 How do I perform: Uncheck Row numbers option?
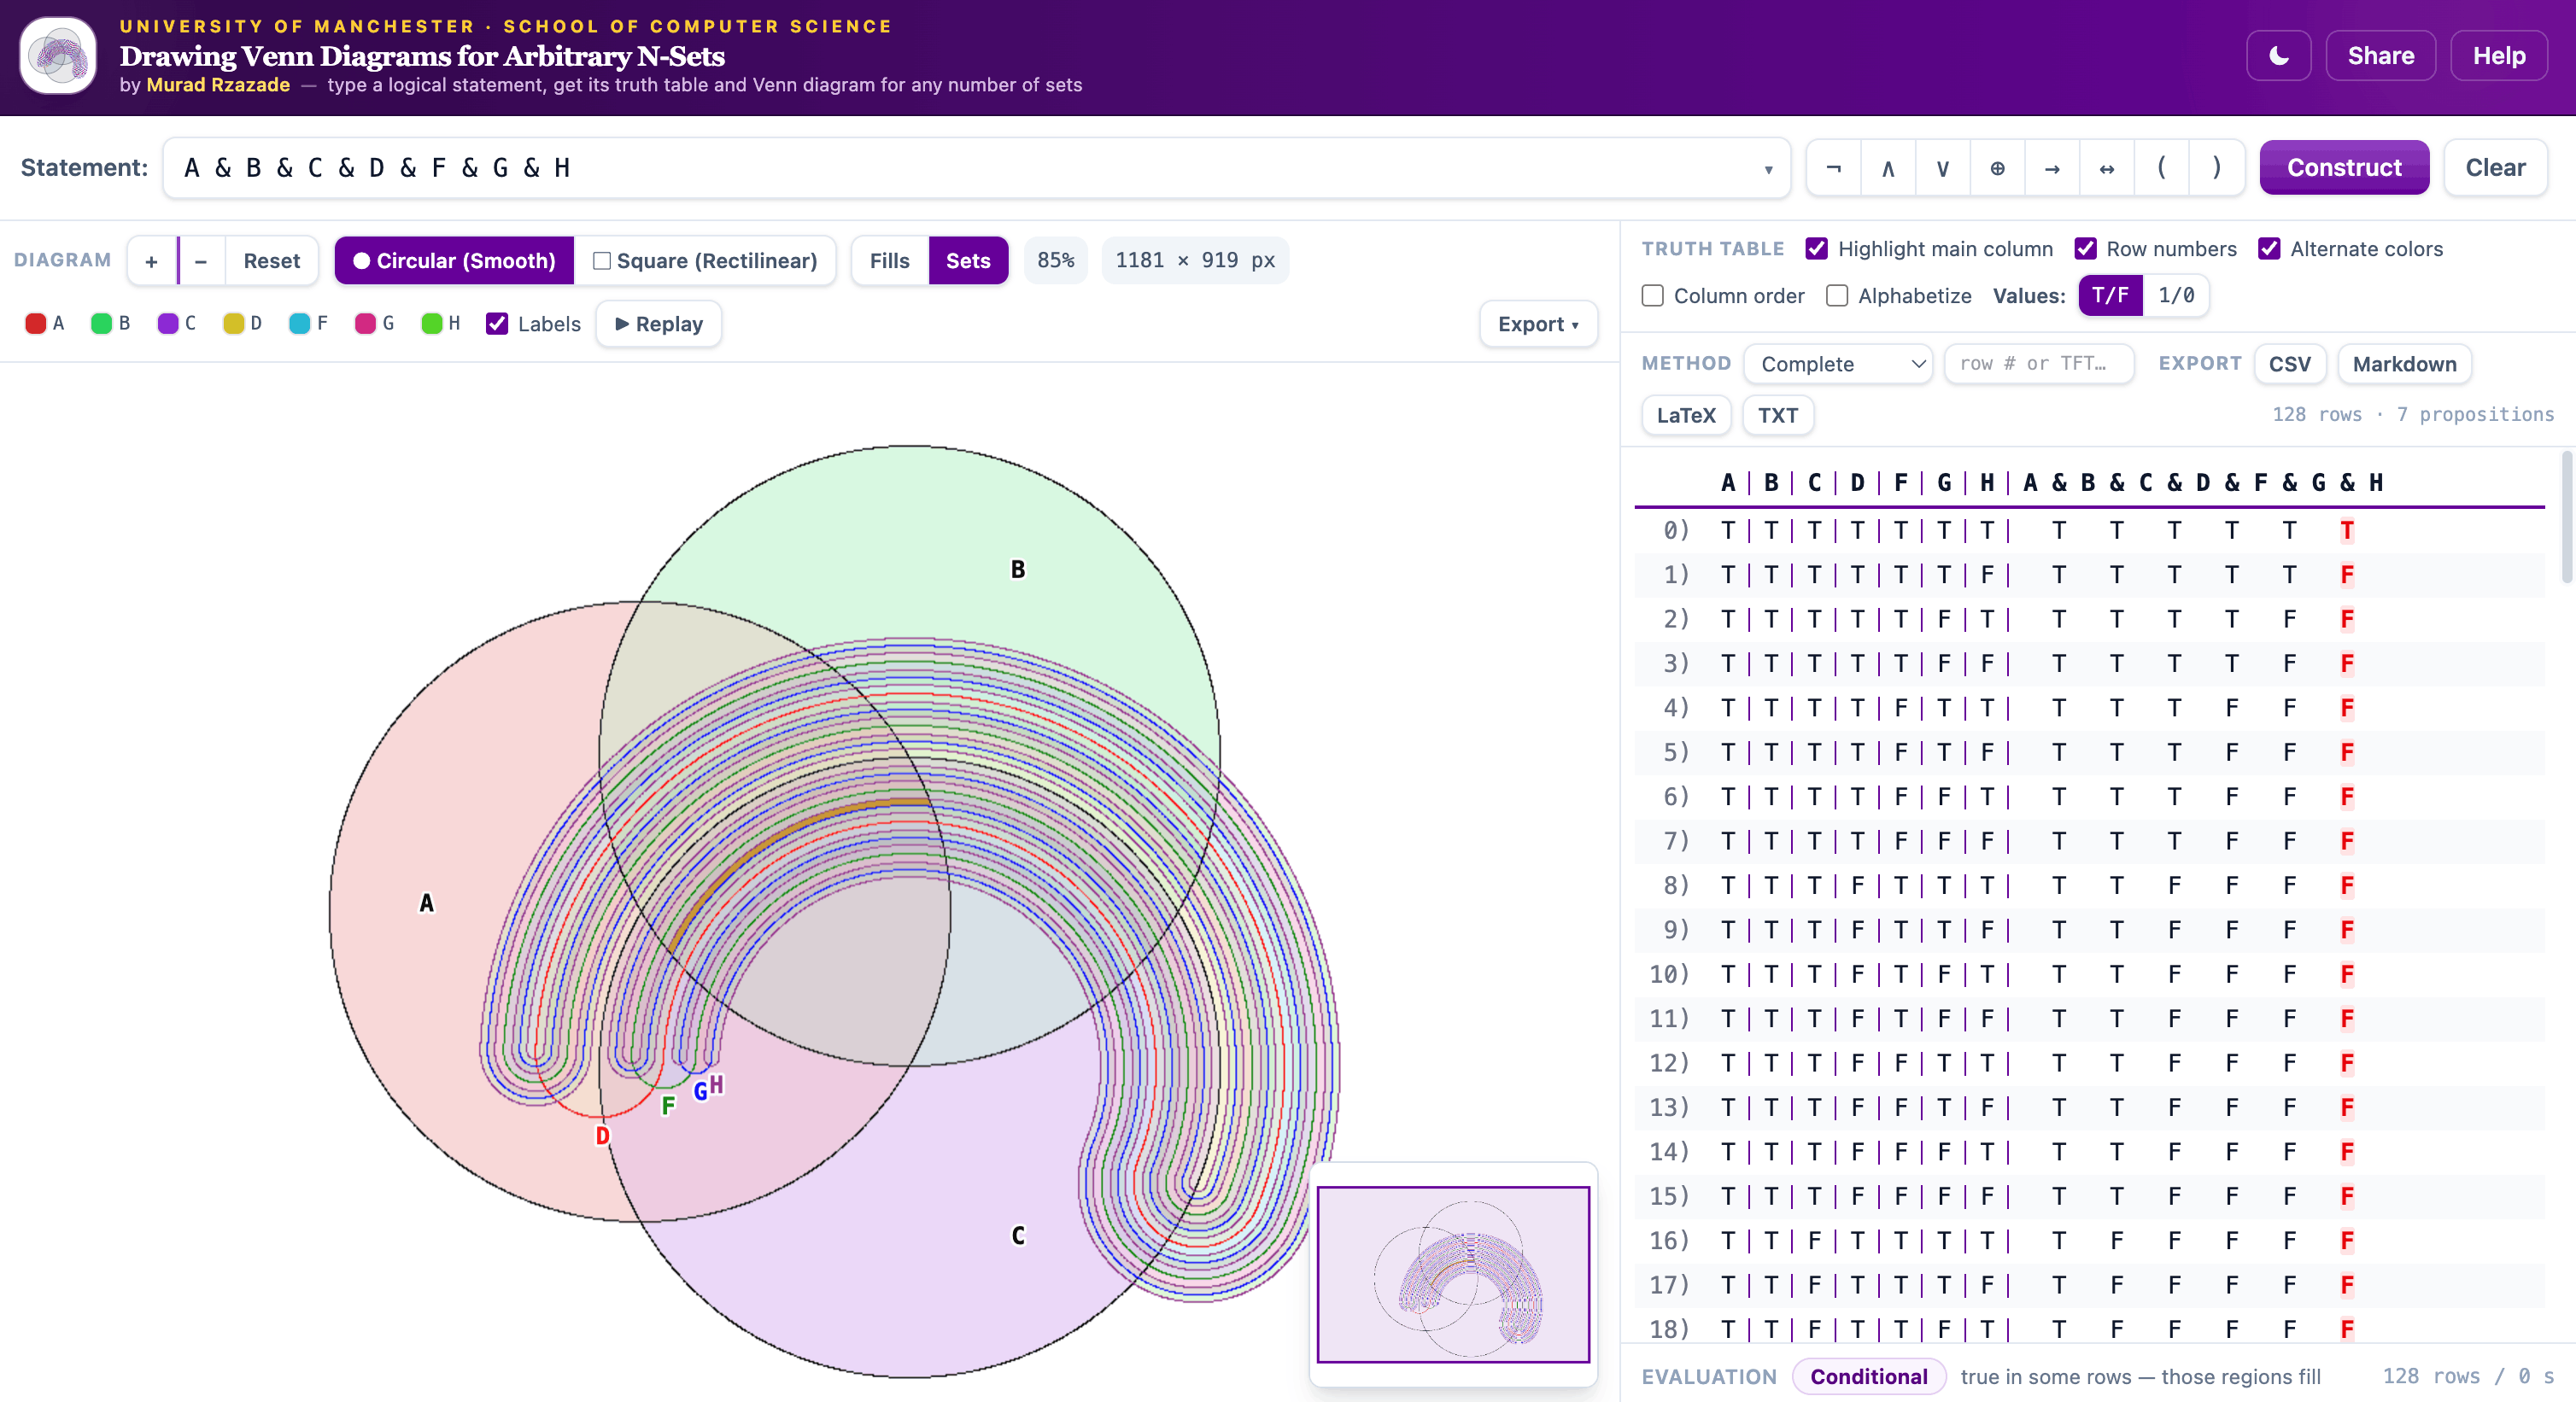[x=2085, y=249]
